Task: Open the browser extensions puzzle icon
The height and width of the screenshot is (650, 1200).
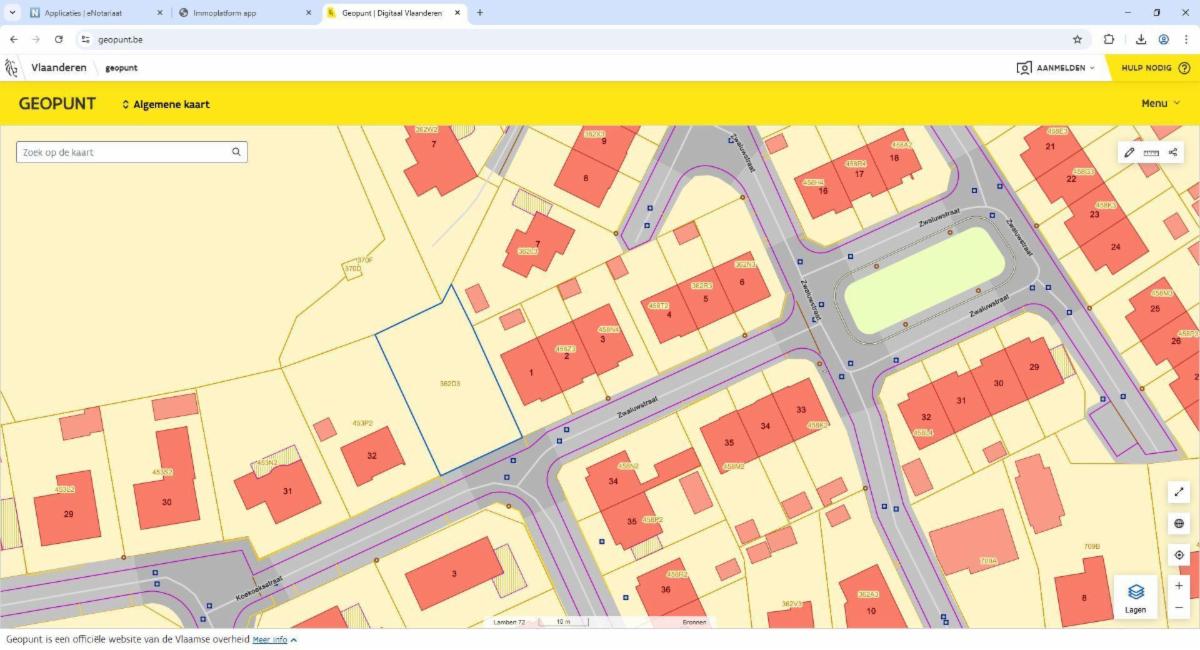Action: (1109, 39)
